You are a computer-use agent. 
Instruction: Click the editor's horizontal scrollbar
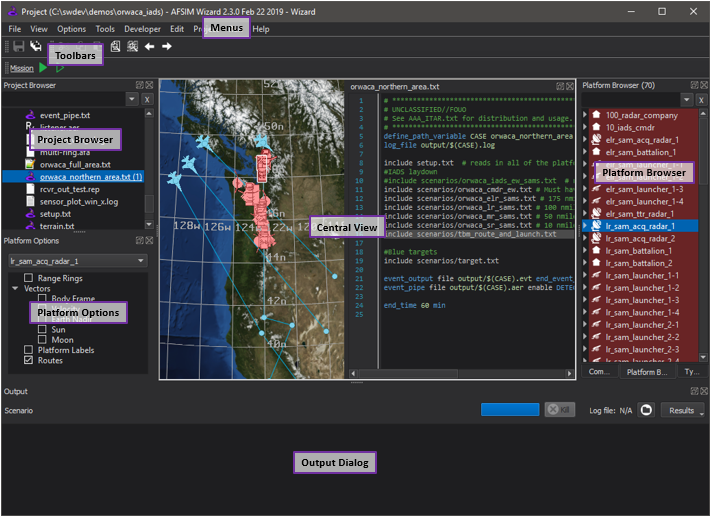tap(461, 373)
